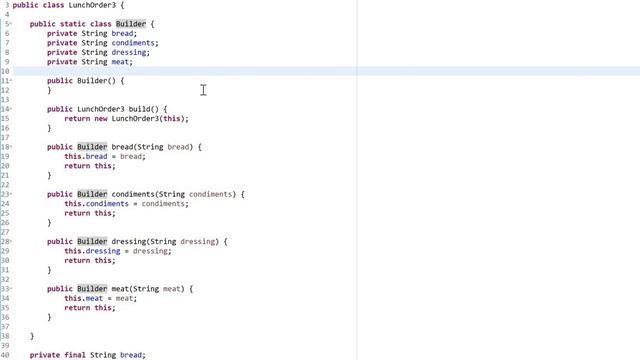Click the highlighted Builder return type on line 18
Screen dimensions: 640x360
coord(92,147)
